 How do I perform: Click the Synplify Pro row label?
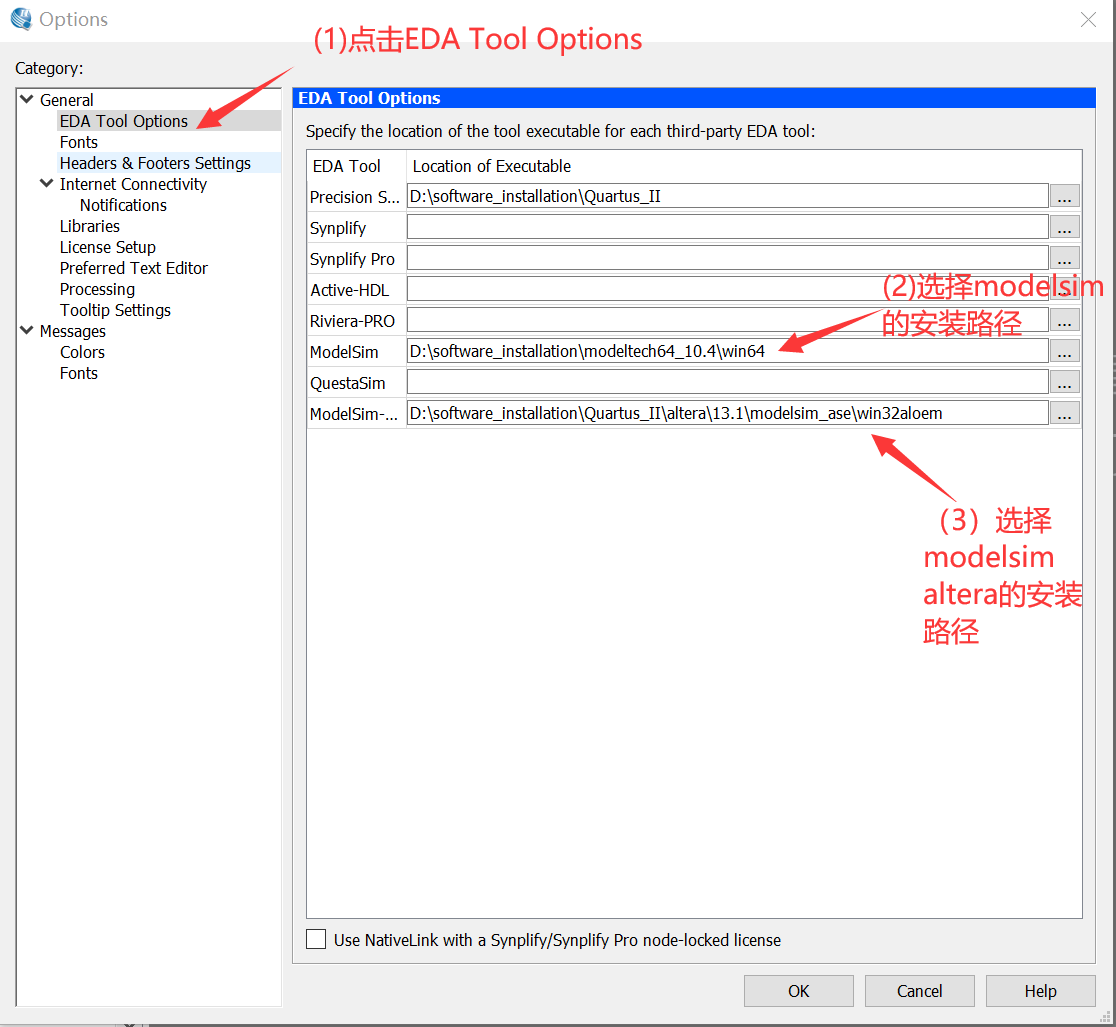[x=352, y=259]
